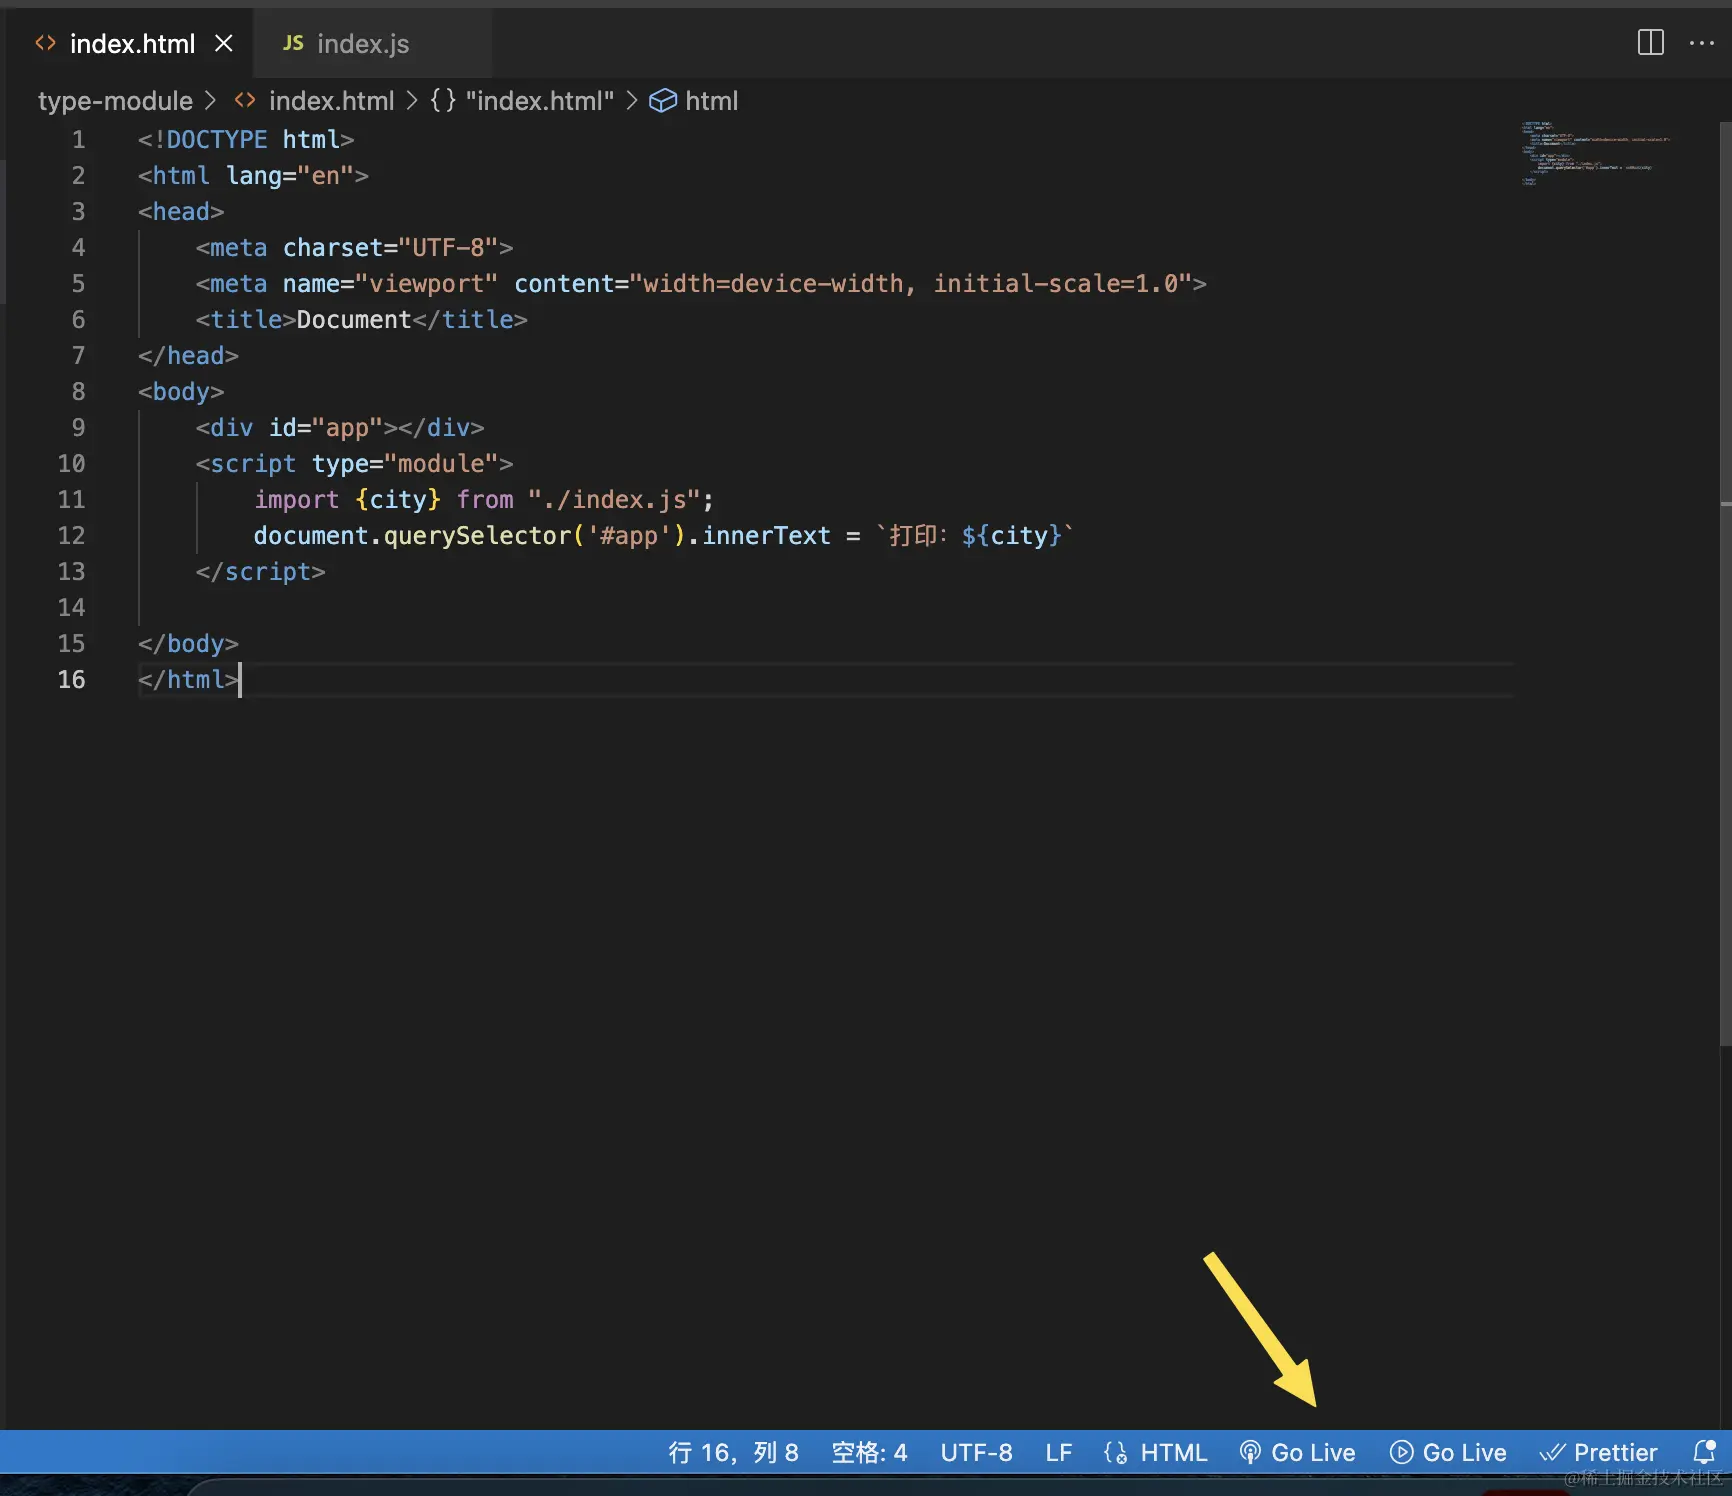Viewport: 1732px width, 1496px height.
Task: Click the word Document inside the title tag
Action: click(x=354, y=319)
